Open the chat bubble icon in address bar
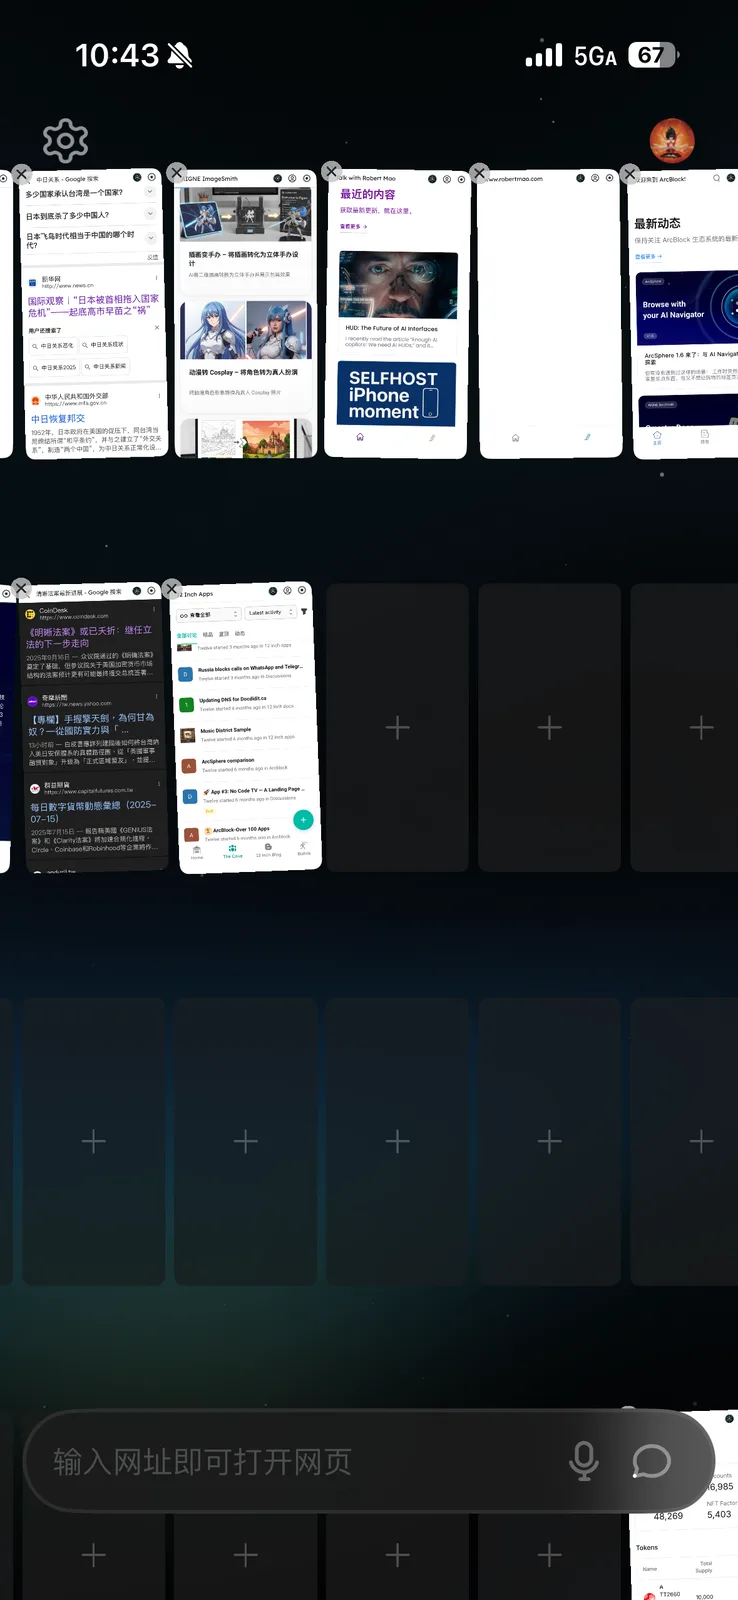738x1600 pixels. [x=651, y=1461]
